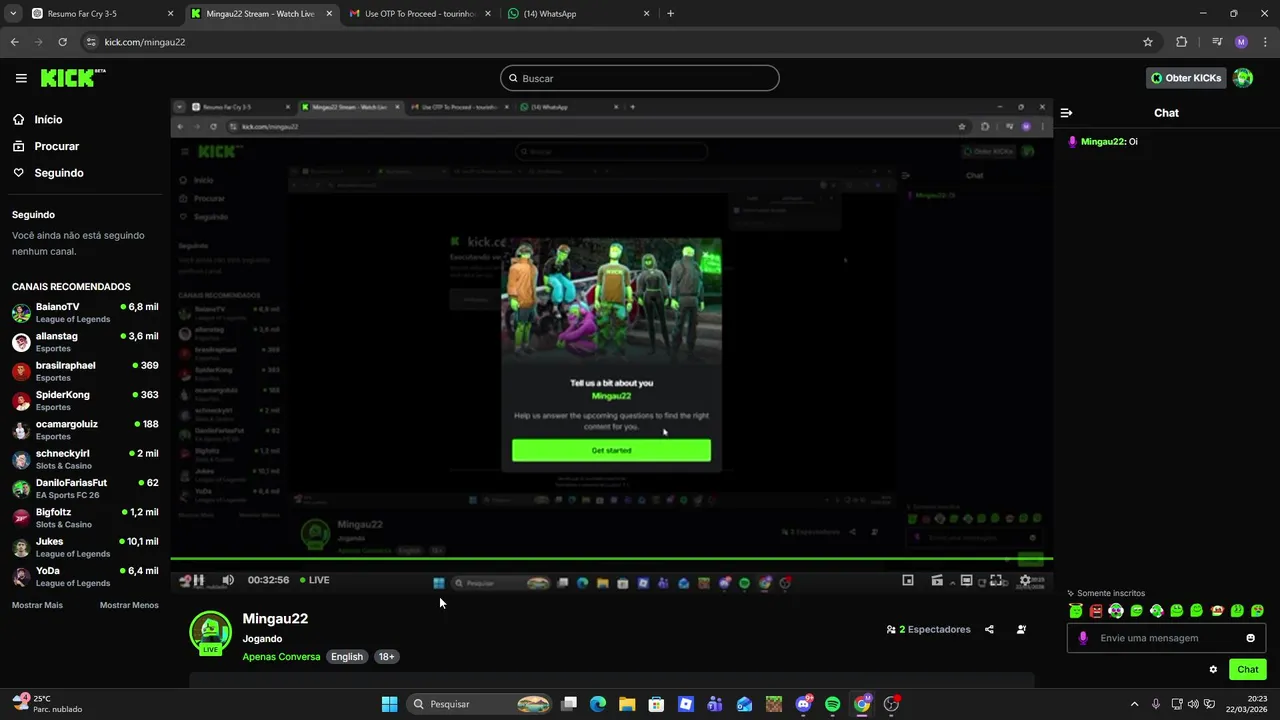Open recommended channel BaianoTV
This screenshot has height=720, width=1280.
coord(85,312)
